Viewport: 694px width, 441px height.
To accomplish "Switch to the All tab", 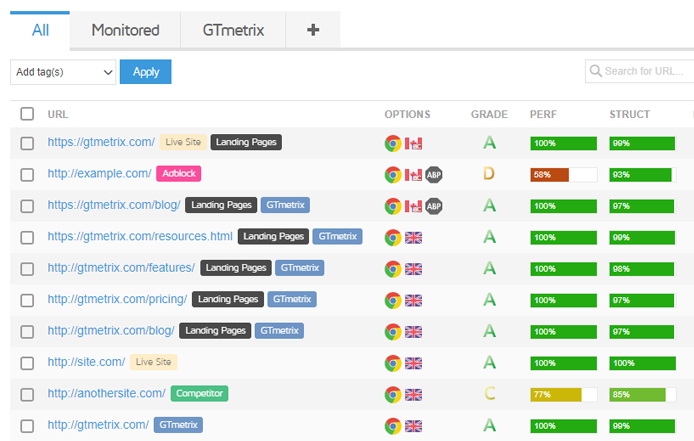I will pos(40,30).
